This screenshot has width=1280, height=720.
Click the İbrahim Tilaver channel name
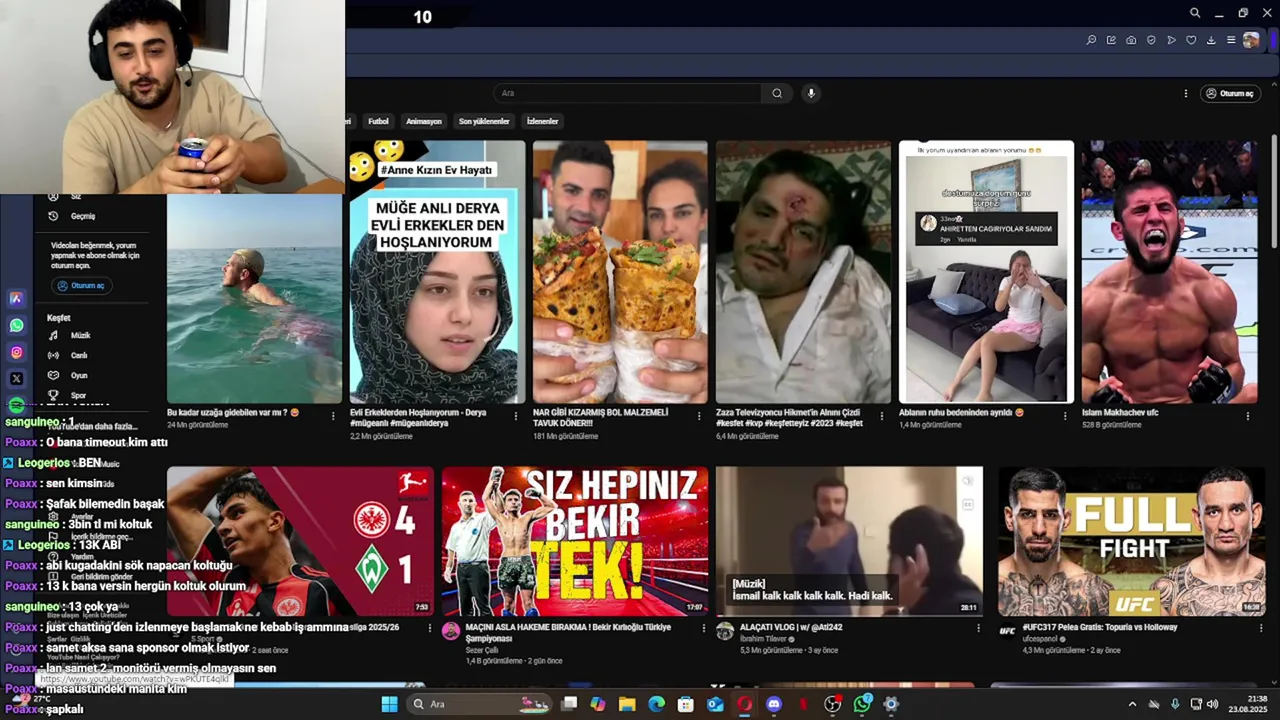pos(764,638)
